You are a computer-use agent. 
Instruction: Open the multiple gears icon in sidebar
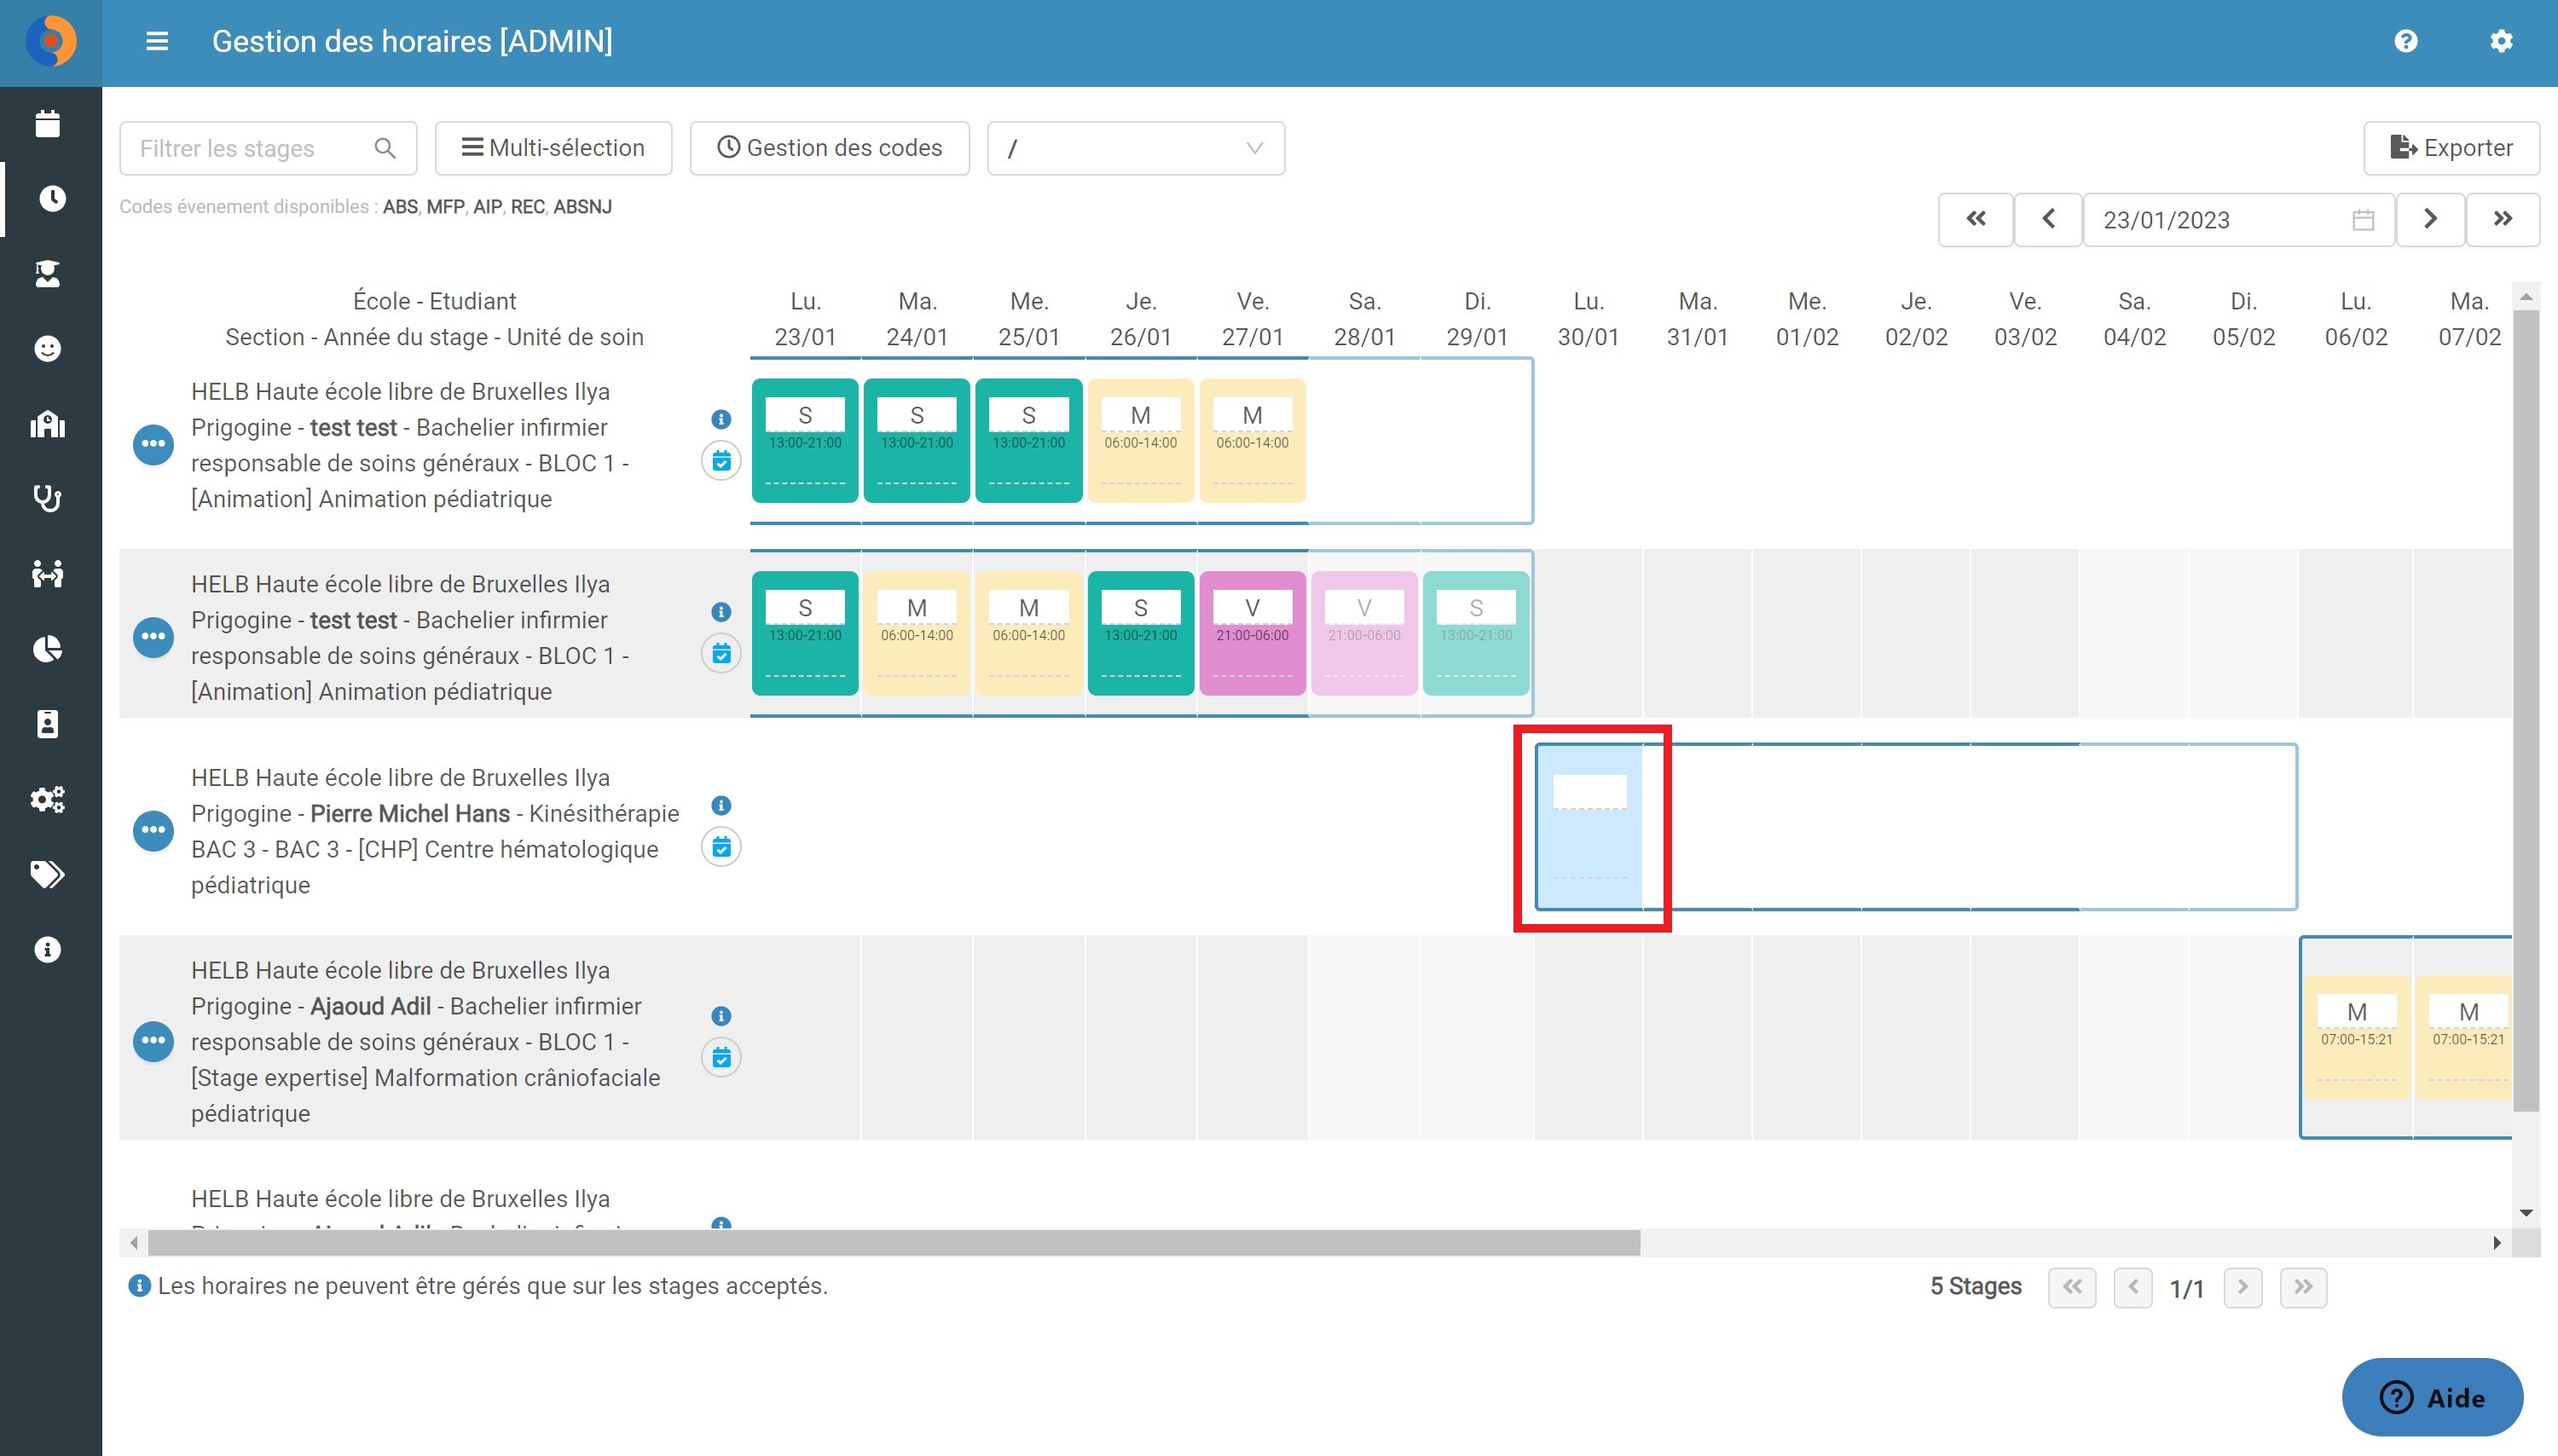pyautogui.click(x=48, y=799)
